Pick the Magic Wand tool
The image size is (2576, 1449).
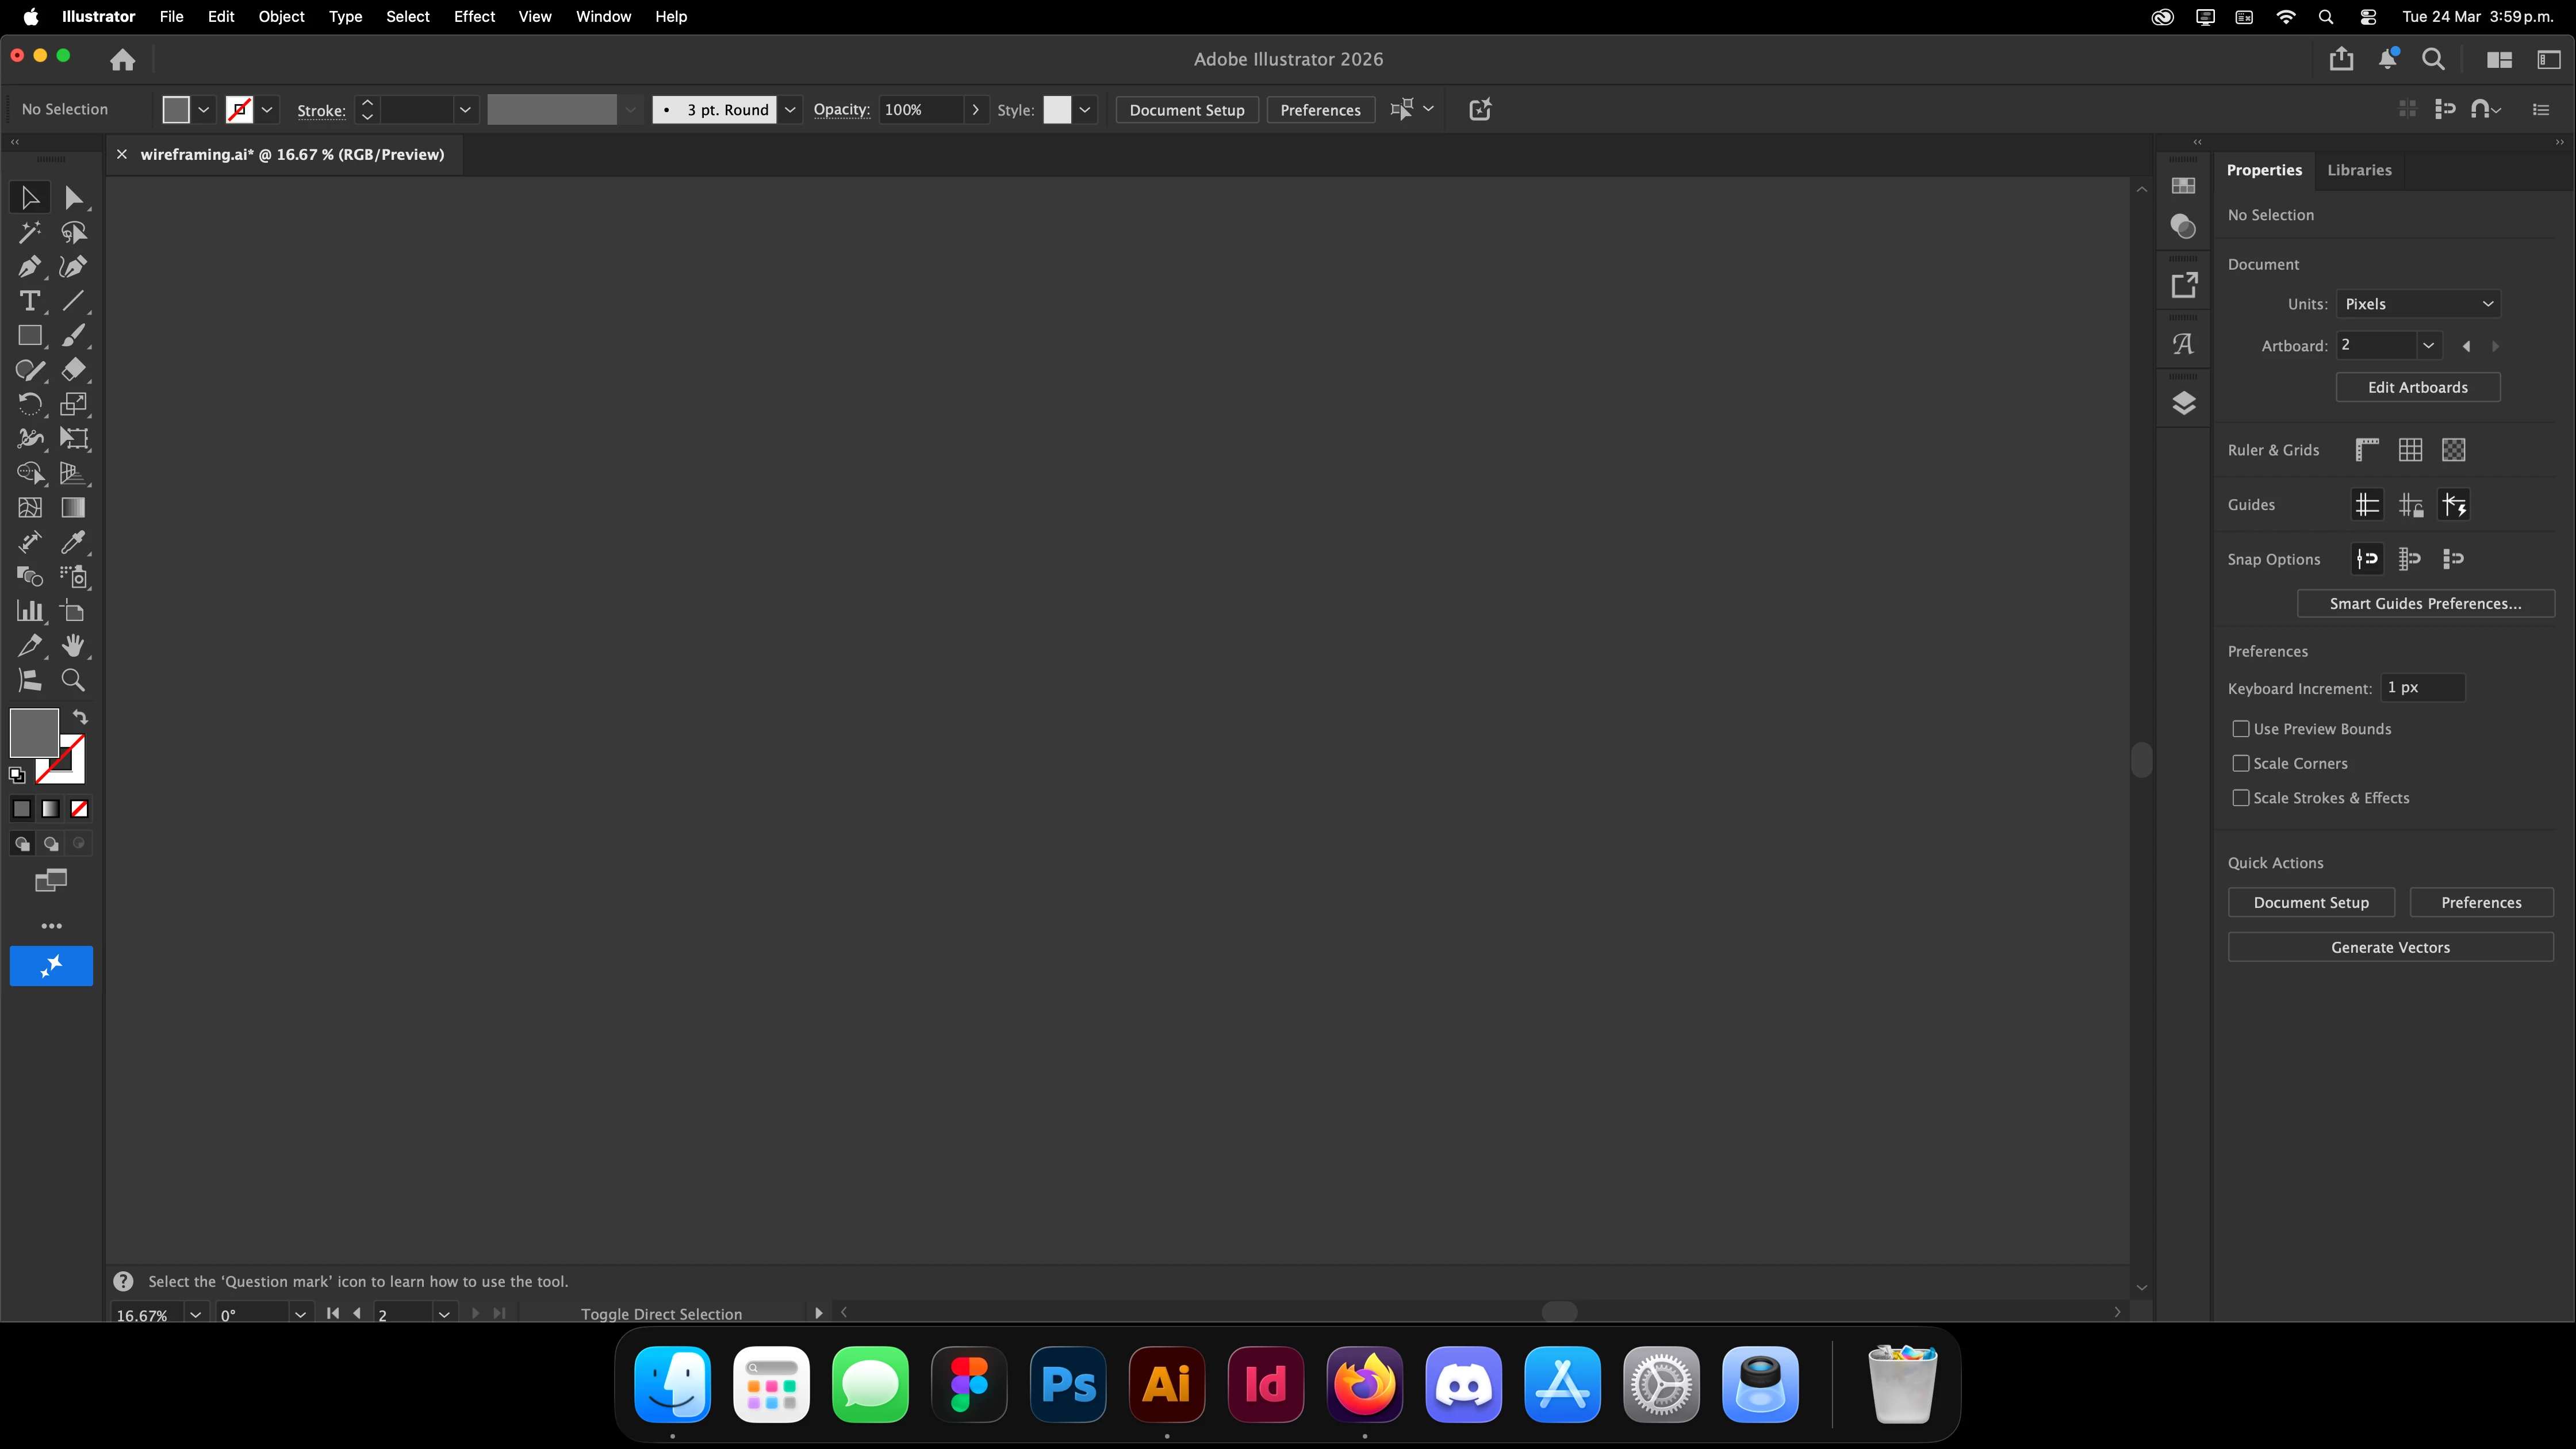(x=29, y=232)
